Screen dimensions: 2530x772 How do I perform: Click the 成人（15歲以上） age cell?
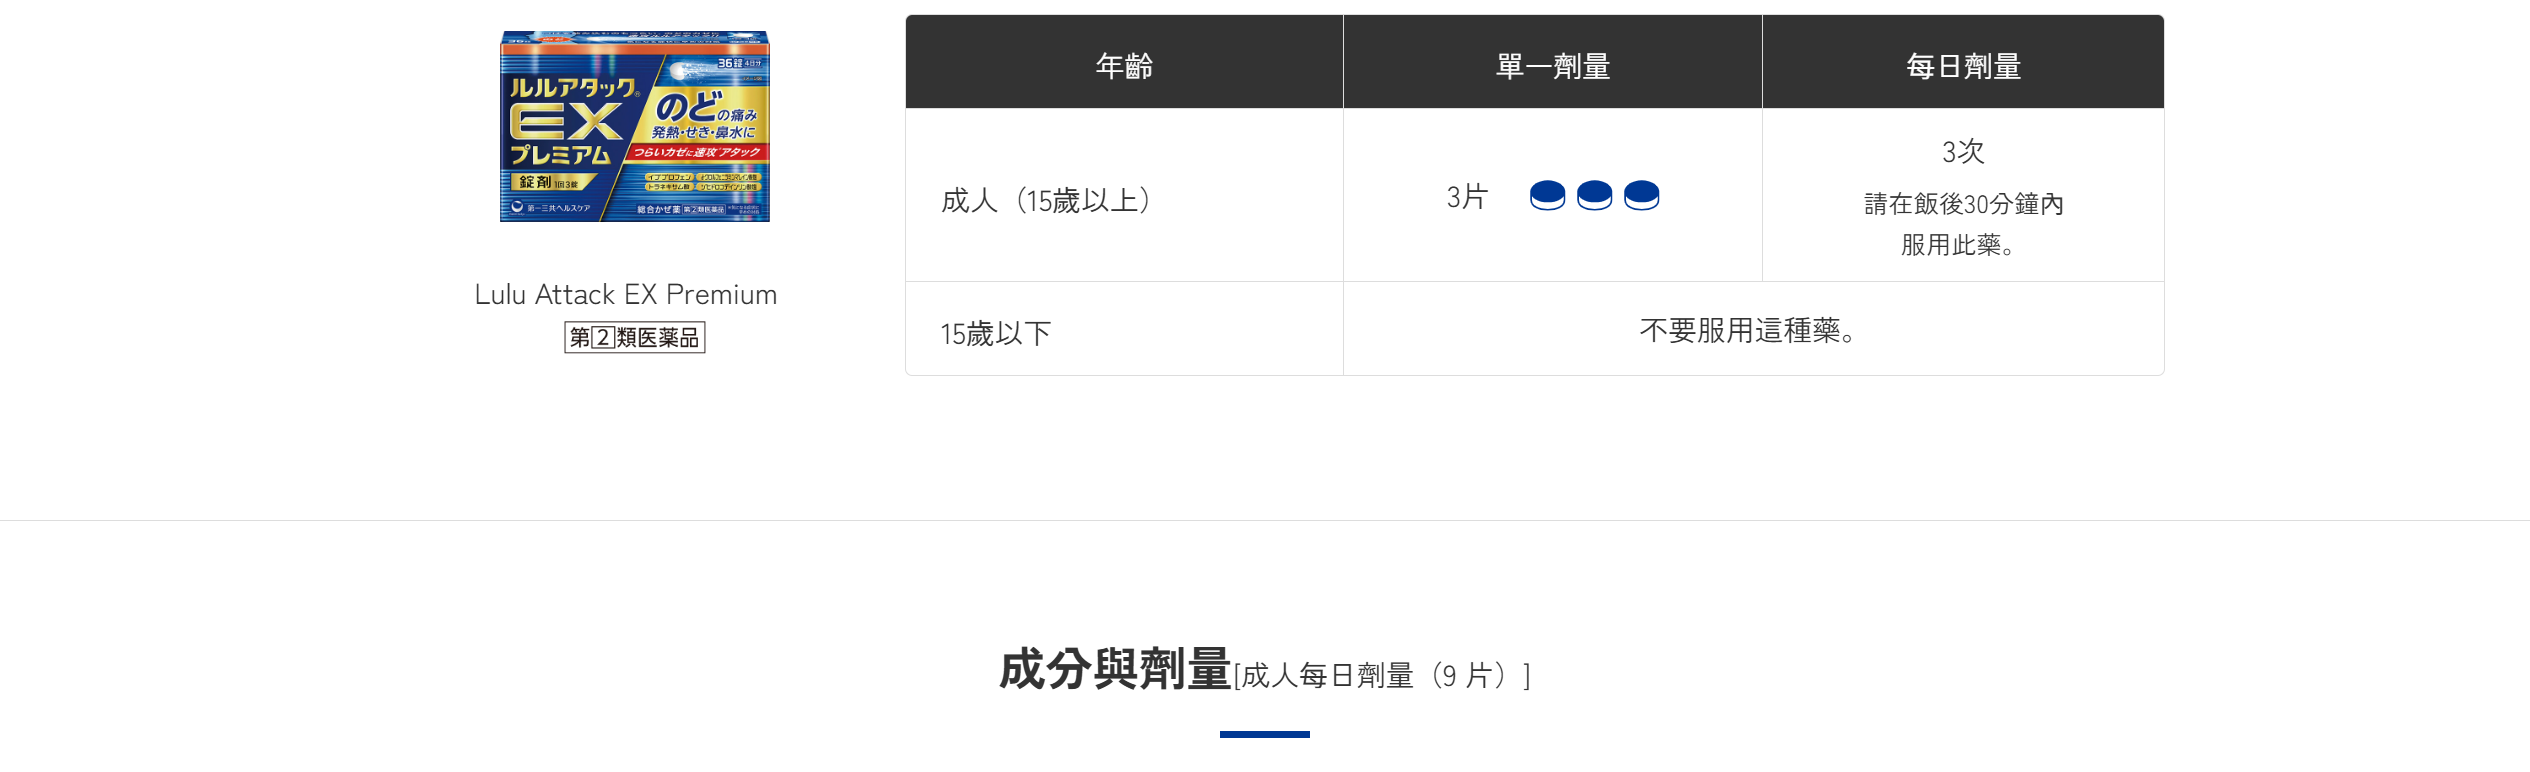(x=1047, y=200)
